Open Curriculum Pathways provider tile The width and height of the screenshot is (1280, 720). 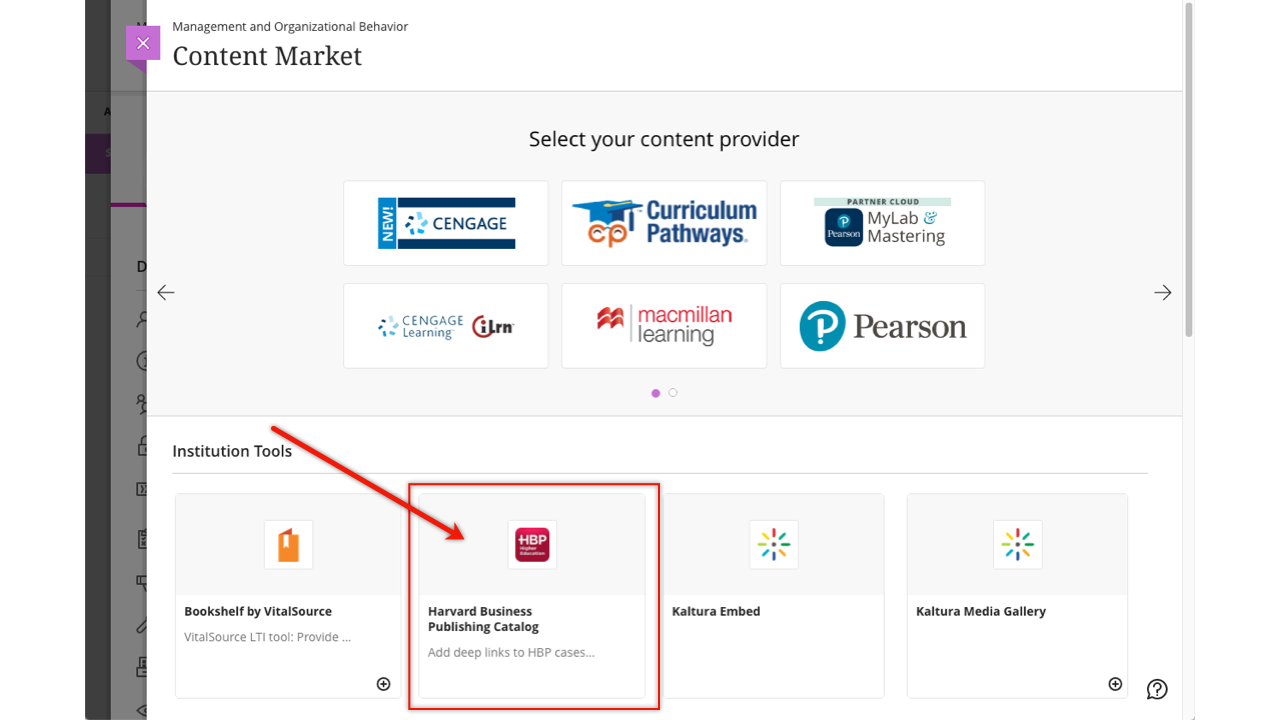click(x=664, y=223)
